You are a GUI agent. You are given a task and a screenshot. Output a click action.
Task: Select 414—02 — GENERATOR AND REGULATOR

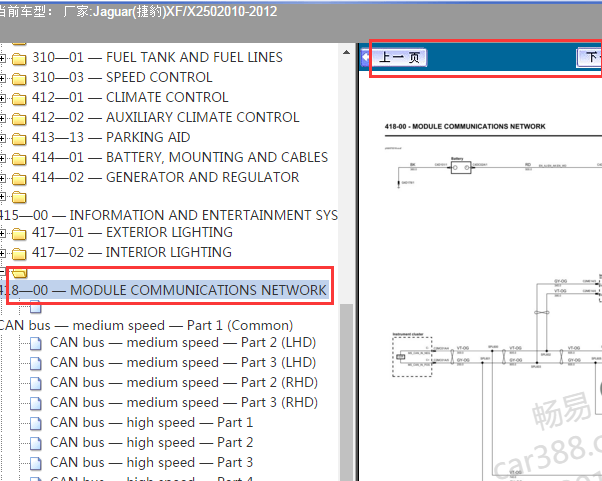165,177
